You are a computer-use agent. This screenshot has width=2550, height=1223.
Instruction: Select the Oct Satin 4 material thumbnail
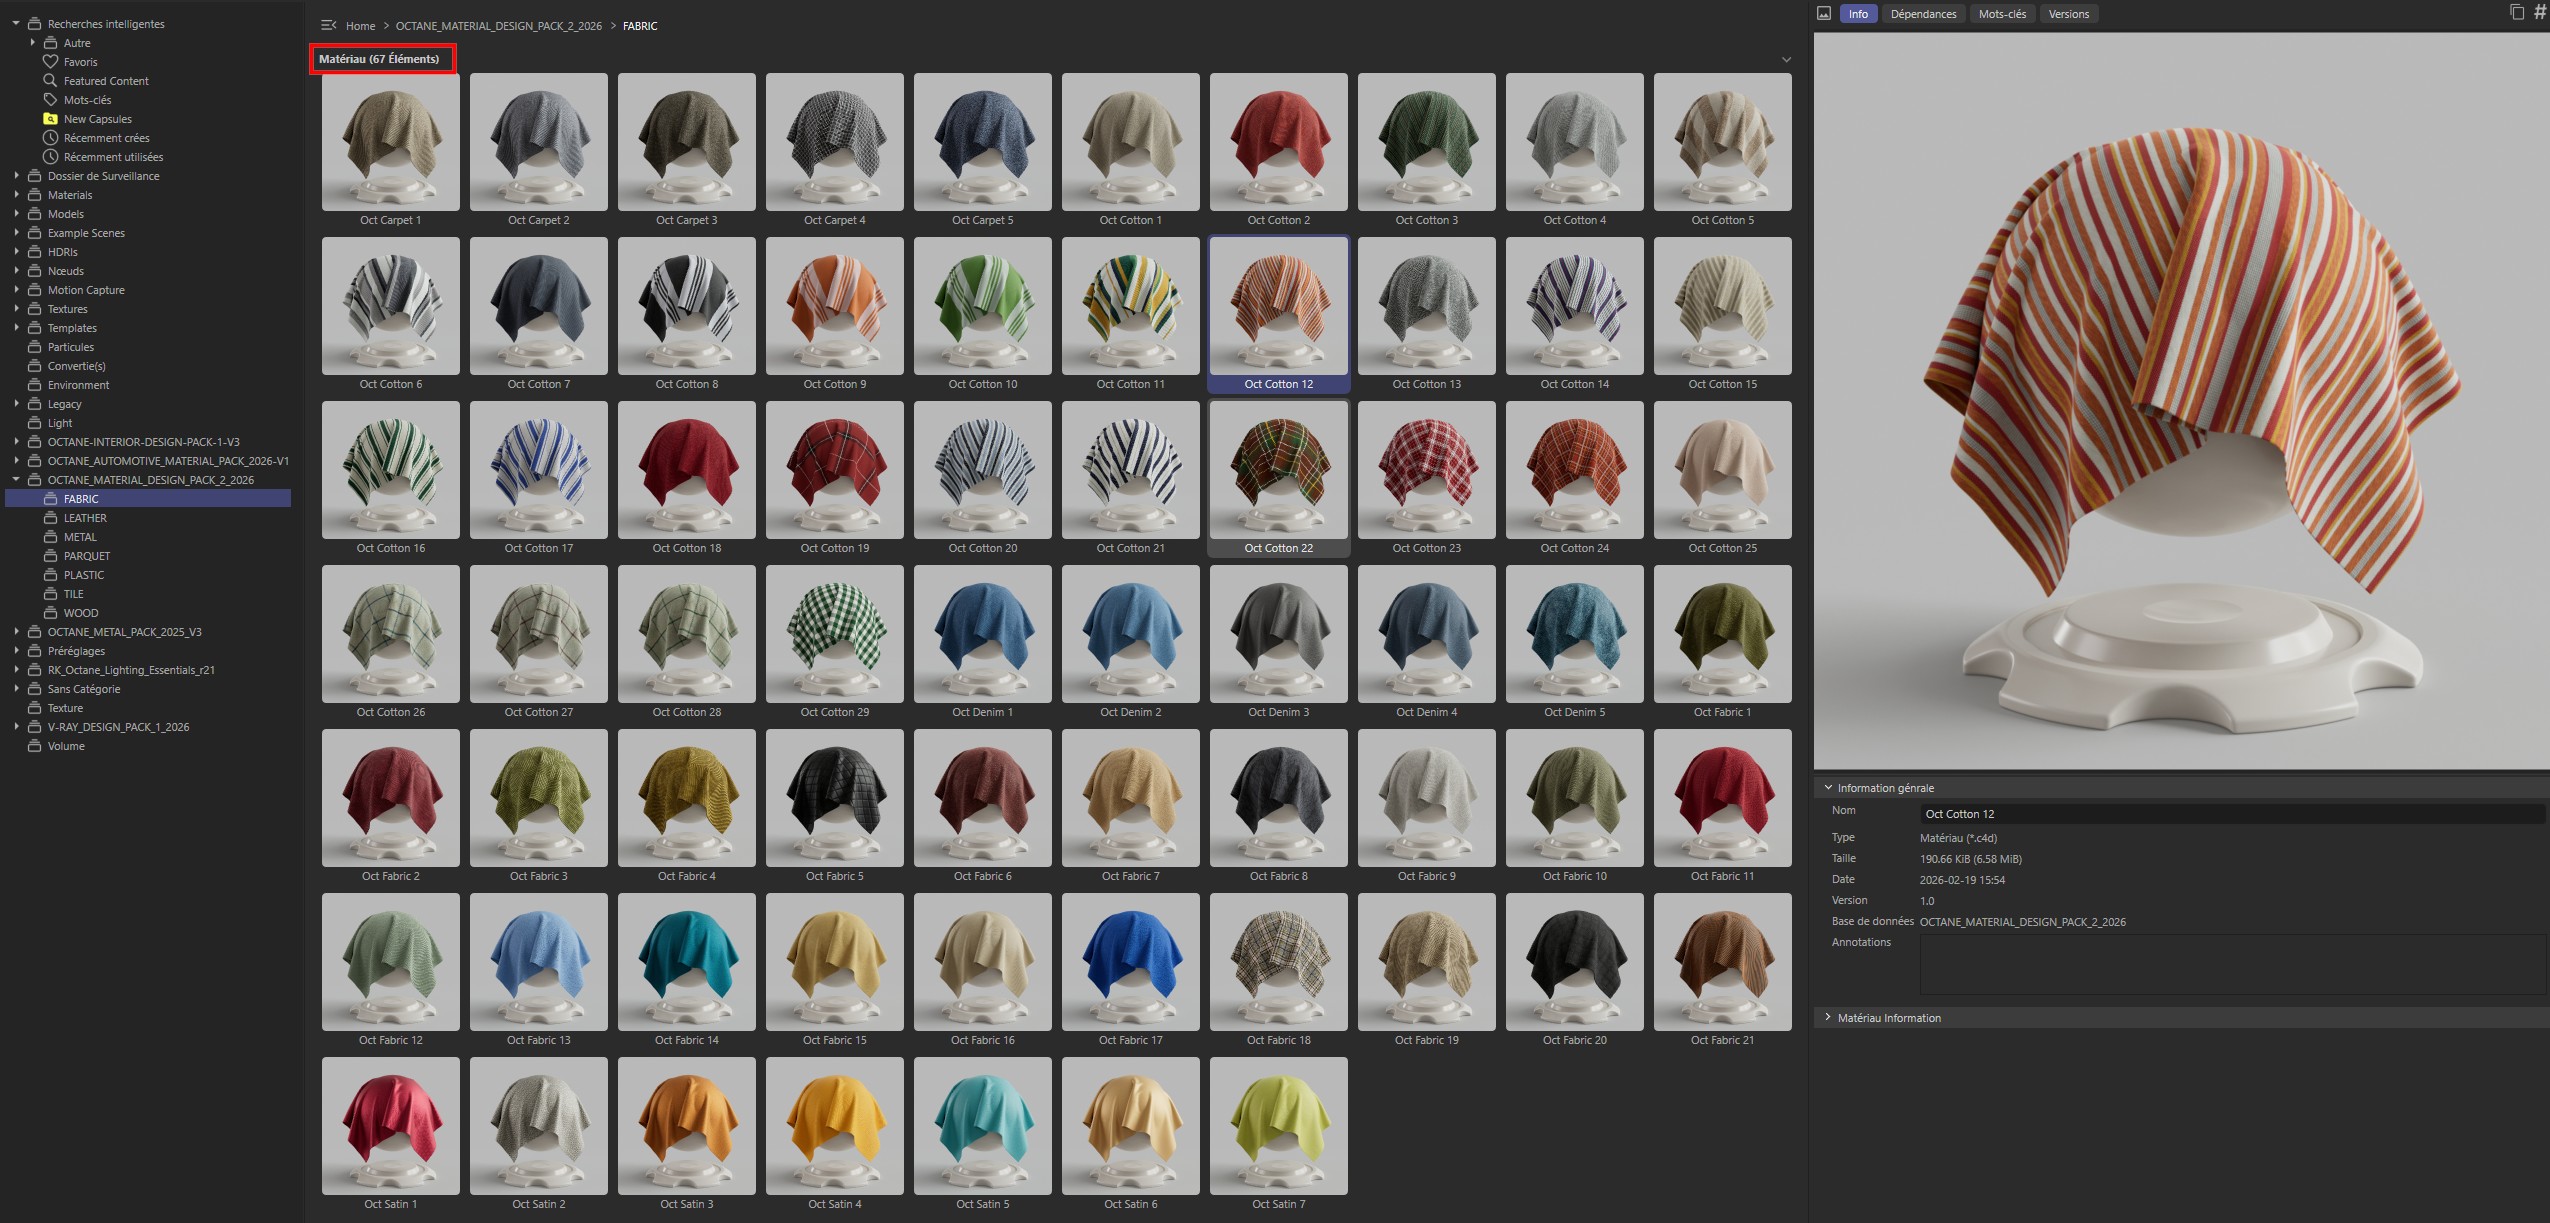point(834,1126)
